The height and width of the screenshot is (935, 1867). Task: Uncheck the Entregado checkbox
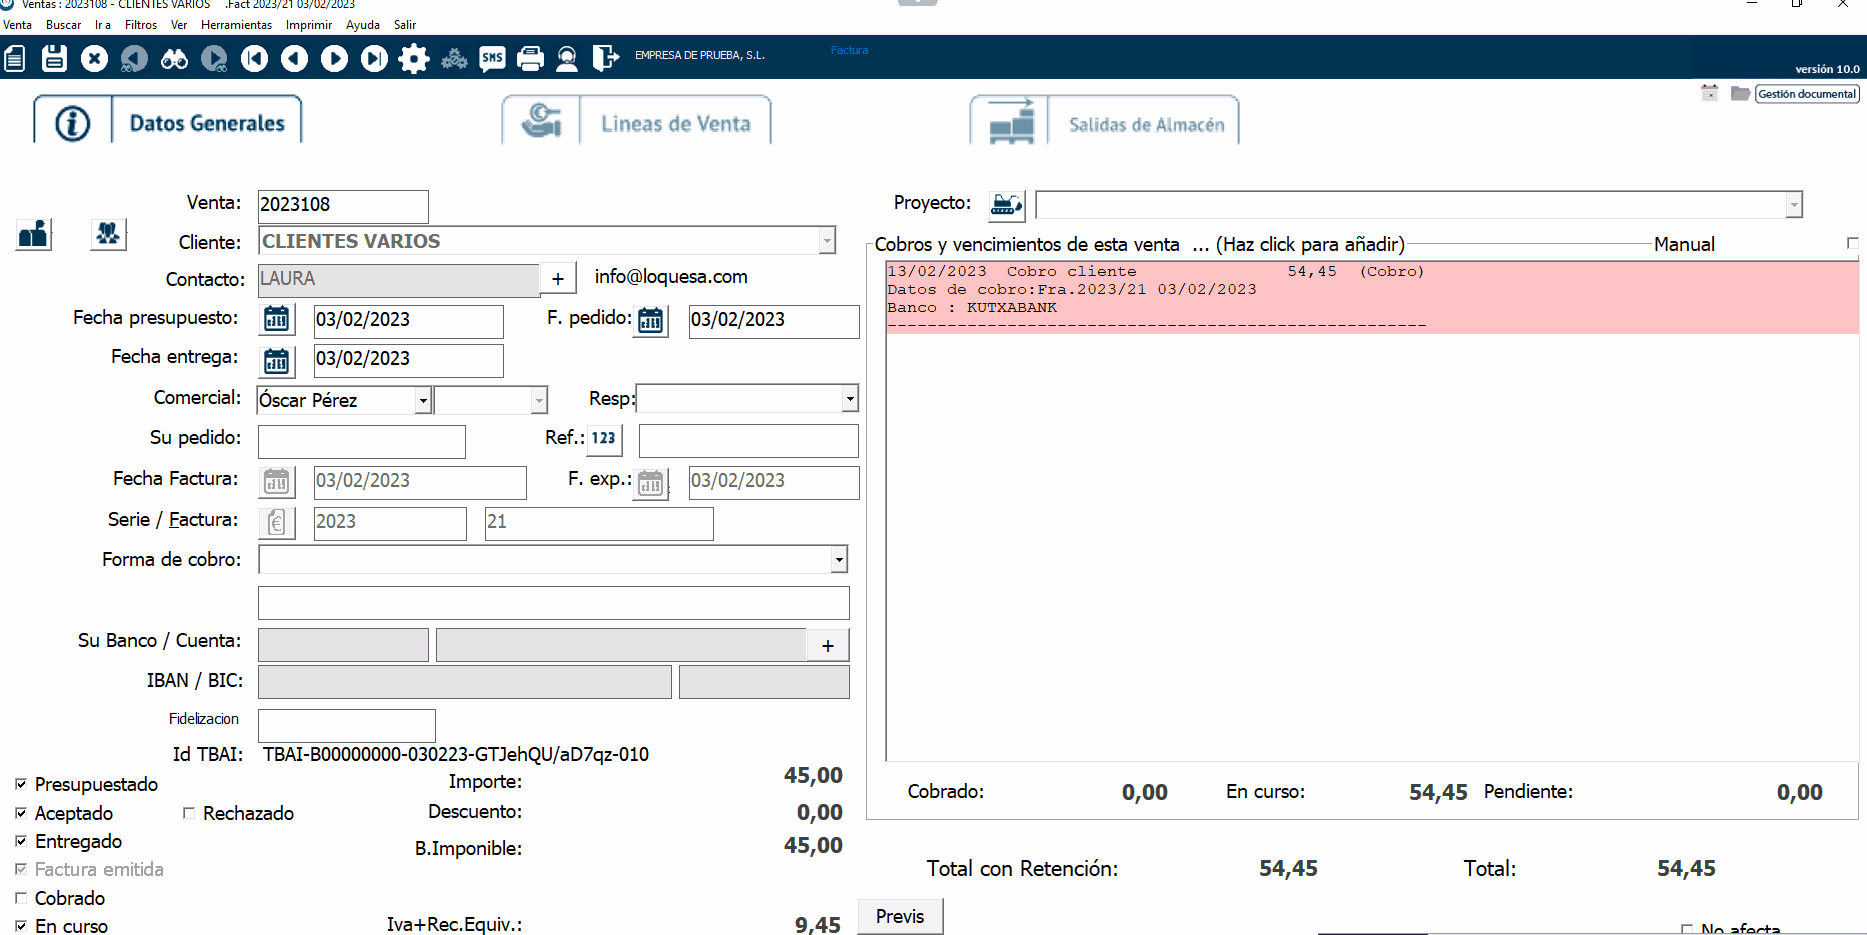point(21,841)
